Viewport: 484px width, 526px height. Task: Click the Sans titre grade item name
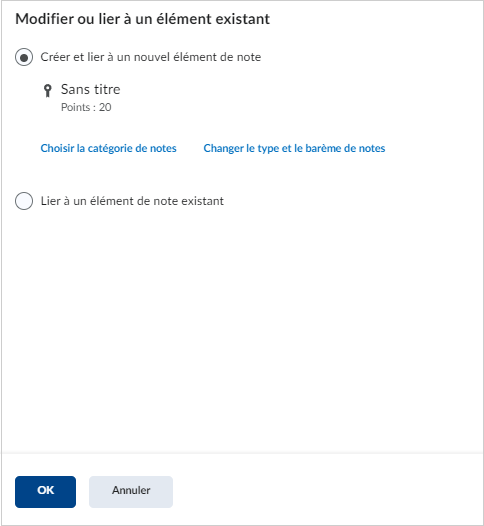[x=91, y=90]
